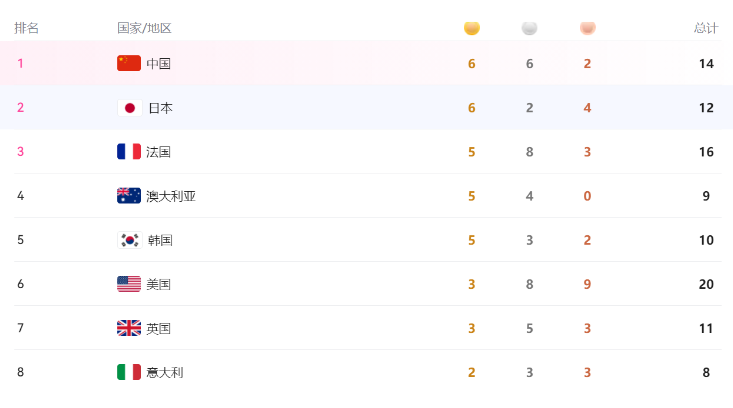Screen dimensions: 733x408
Task: Click the Italy flag icon
Action: click(x=129, y=372)
